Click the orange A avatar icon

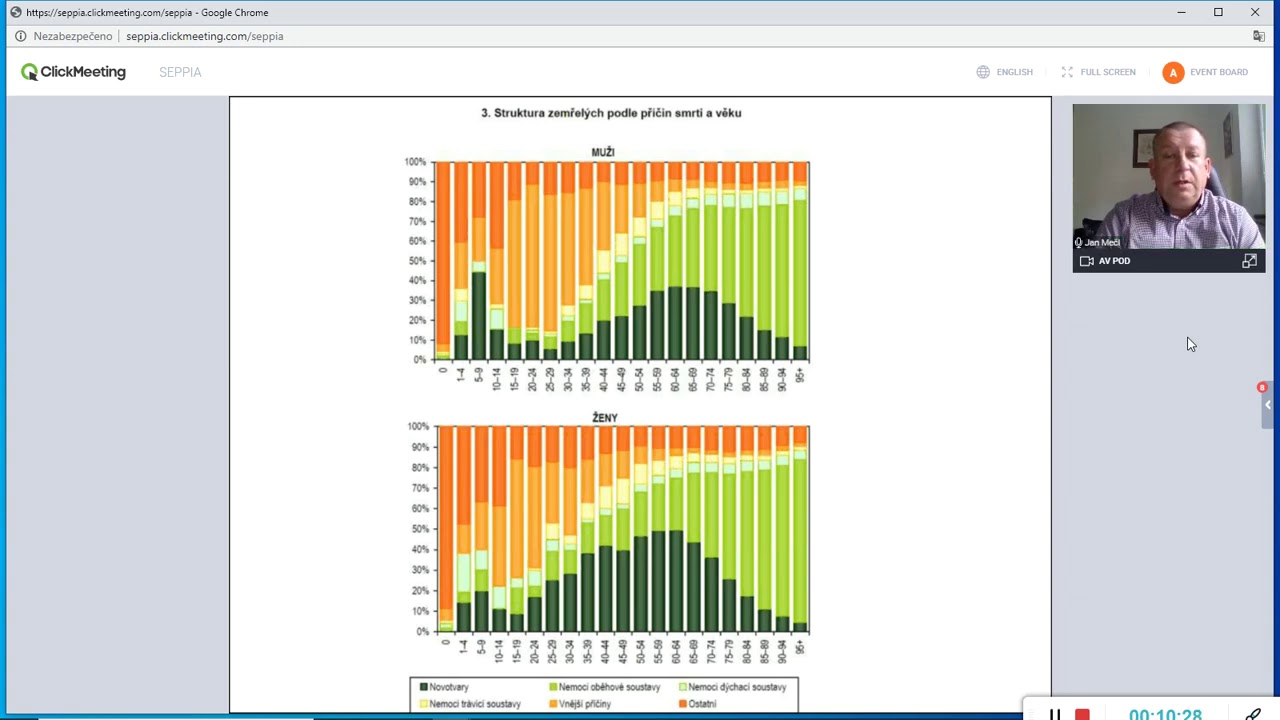click(x=1173, y=72)
